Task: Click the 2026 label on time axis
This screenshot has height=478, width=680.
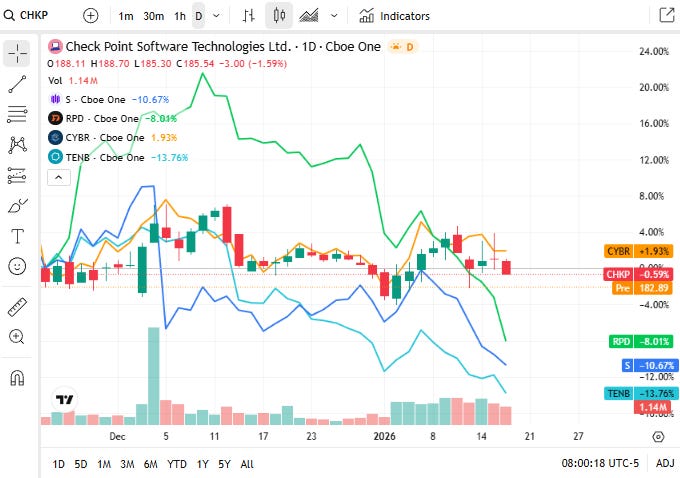Action: 384,436
